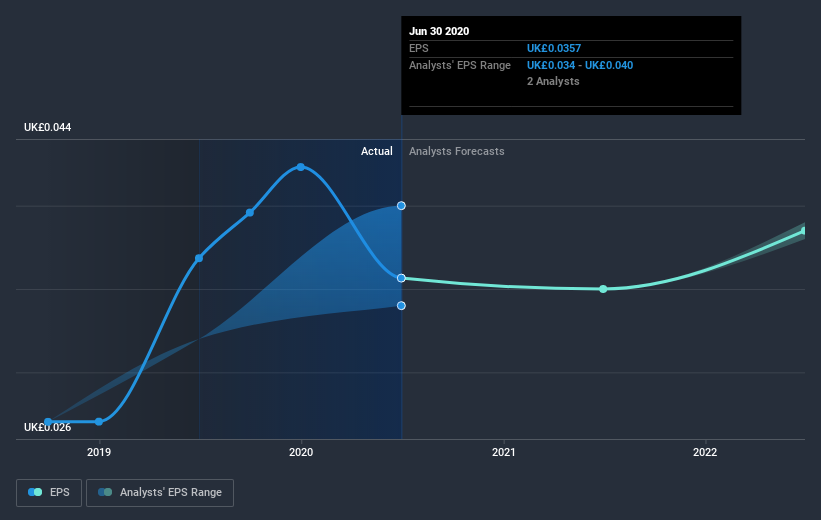The height and width of the screenshot is (520, 821).
Task: Click the 2 Analysts text in tooltip
Action: pyautogui.click(x=553, y=82)
